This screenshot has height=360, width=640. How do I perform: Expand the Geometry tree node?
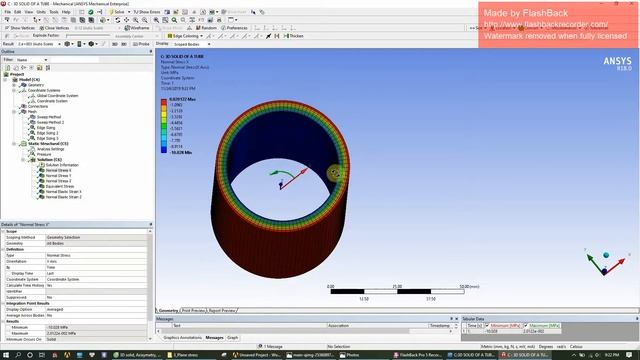(14, 85)
